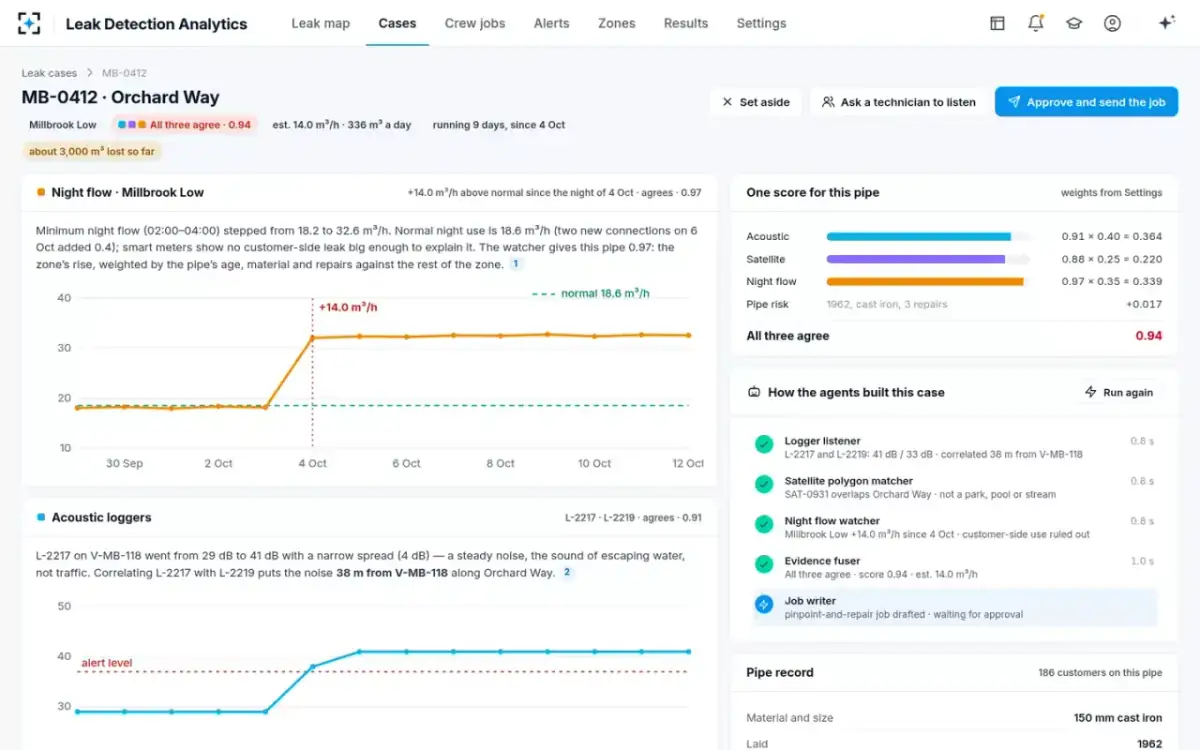1200x750 pixels.
Task: Click the 0.97 × 0.35 = 0.339 calculation
Action: [1112, 282]
